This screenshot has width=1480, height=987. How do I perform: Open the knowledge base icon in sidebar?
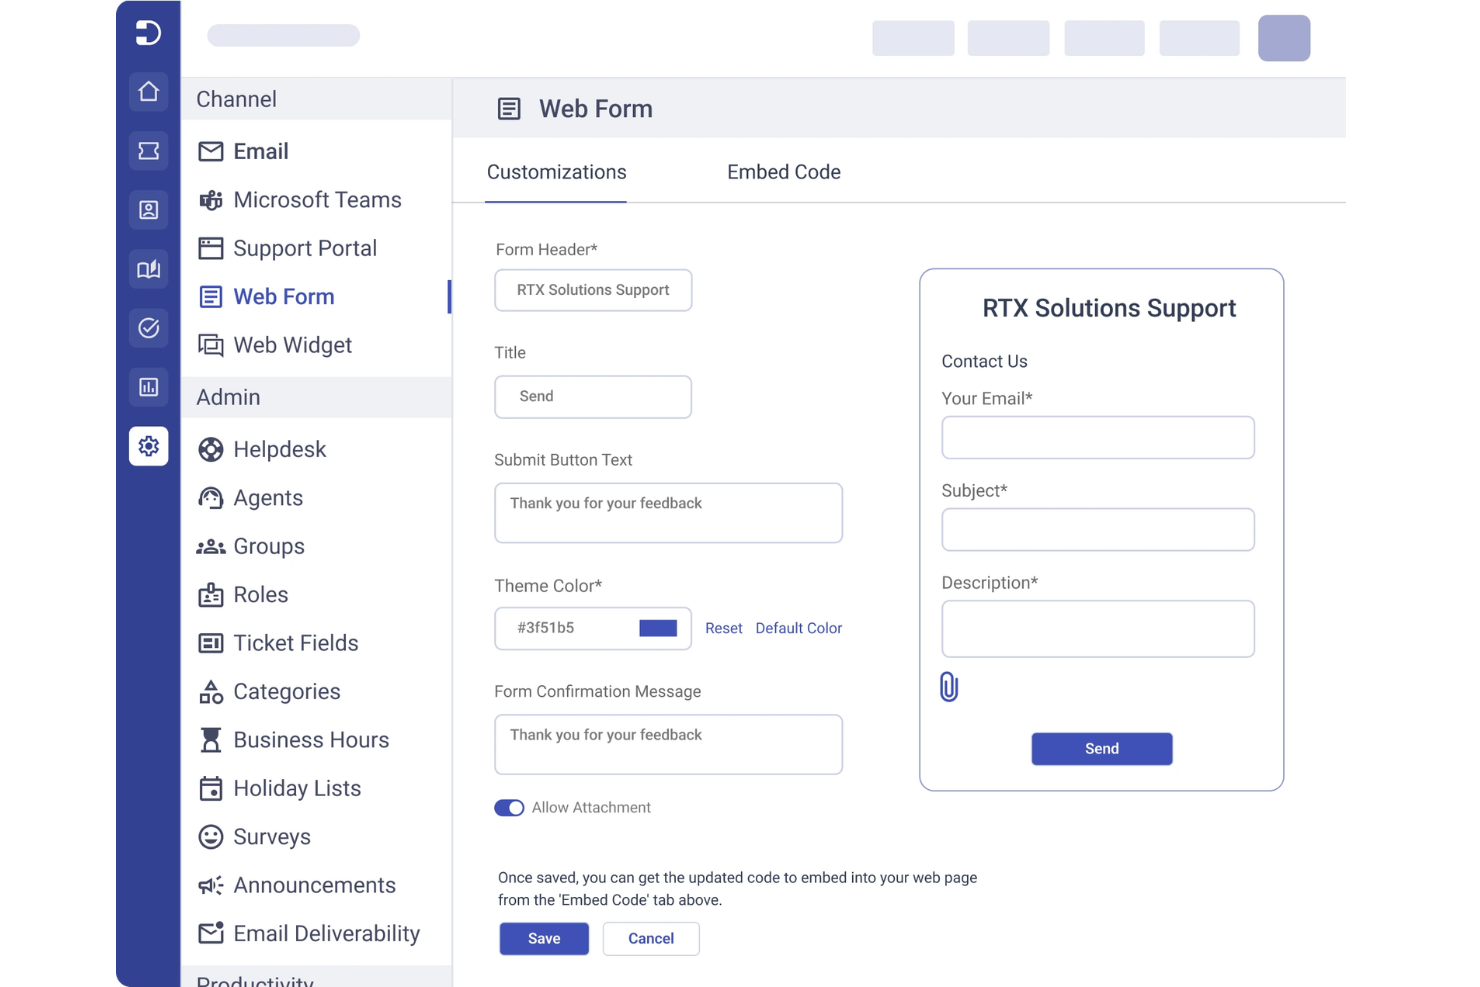click(148, 269)
